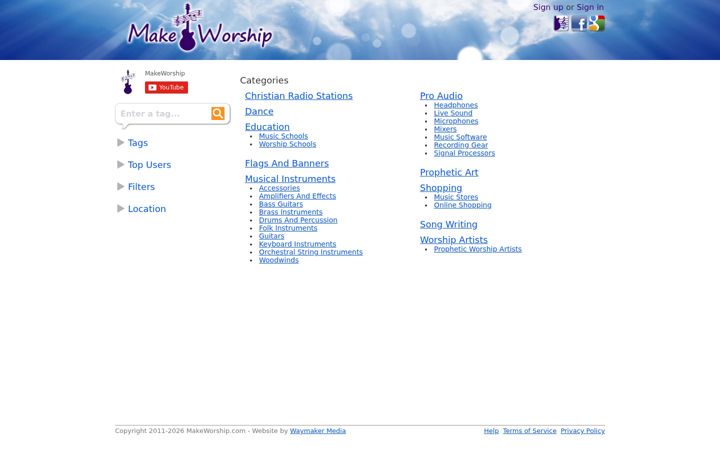Visit the Waymaker Media footer link
The image size is (720, 450).
click(x=318, y=431)
